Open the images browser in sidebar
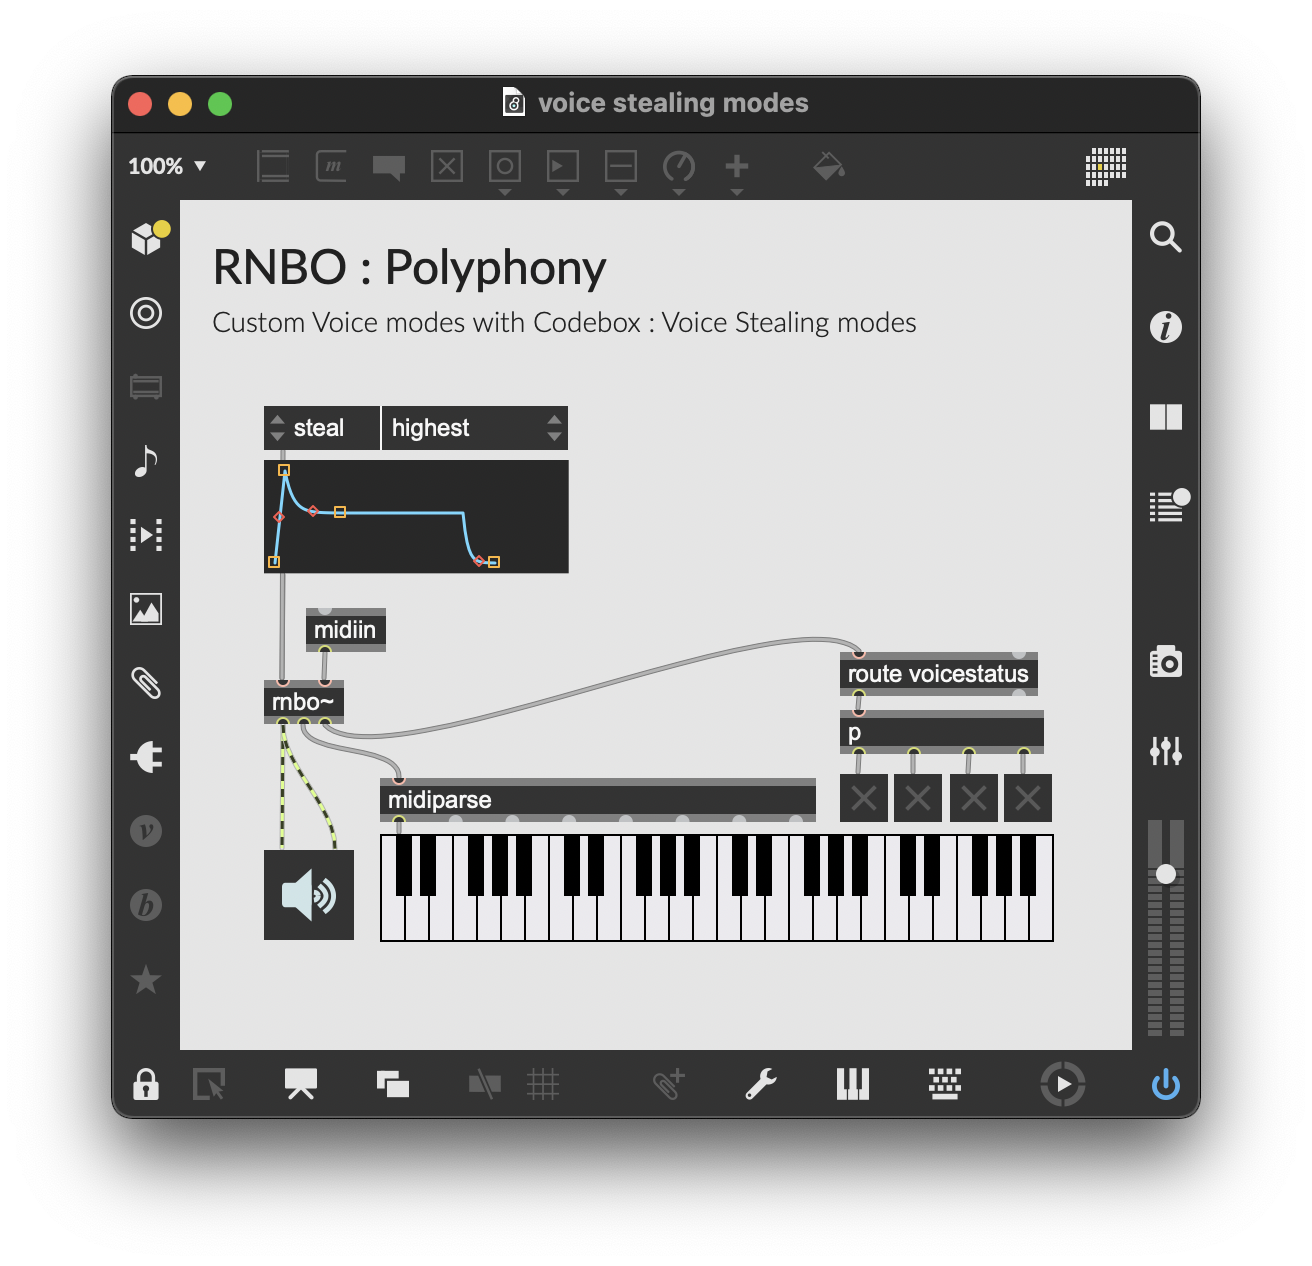 [146, 609]
